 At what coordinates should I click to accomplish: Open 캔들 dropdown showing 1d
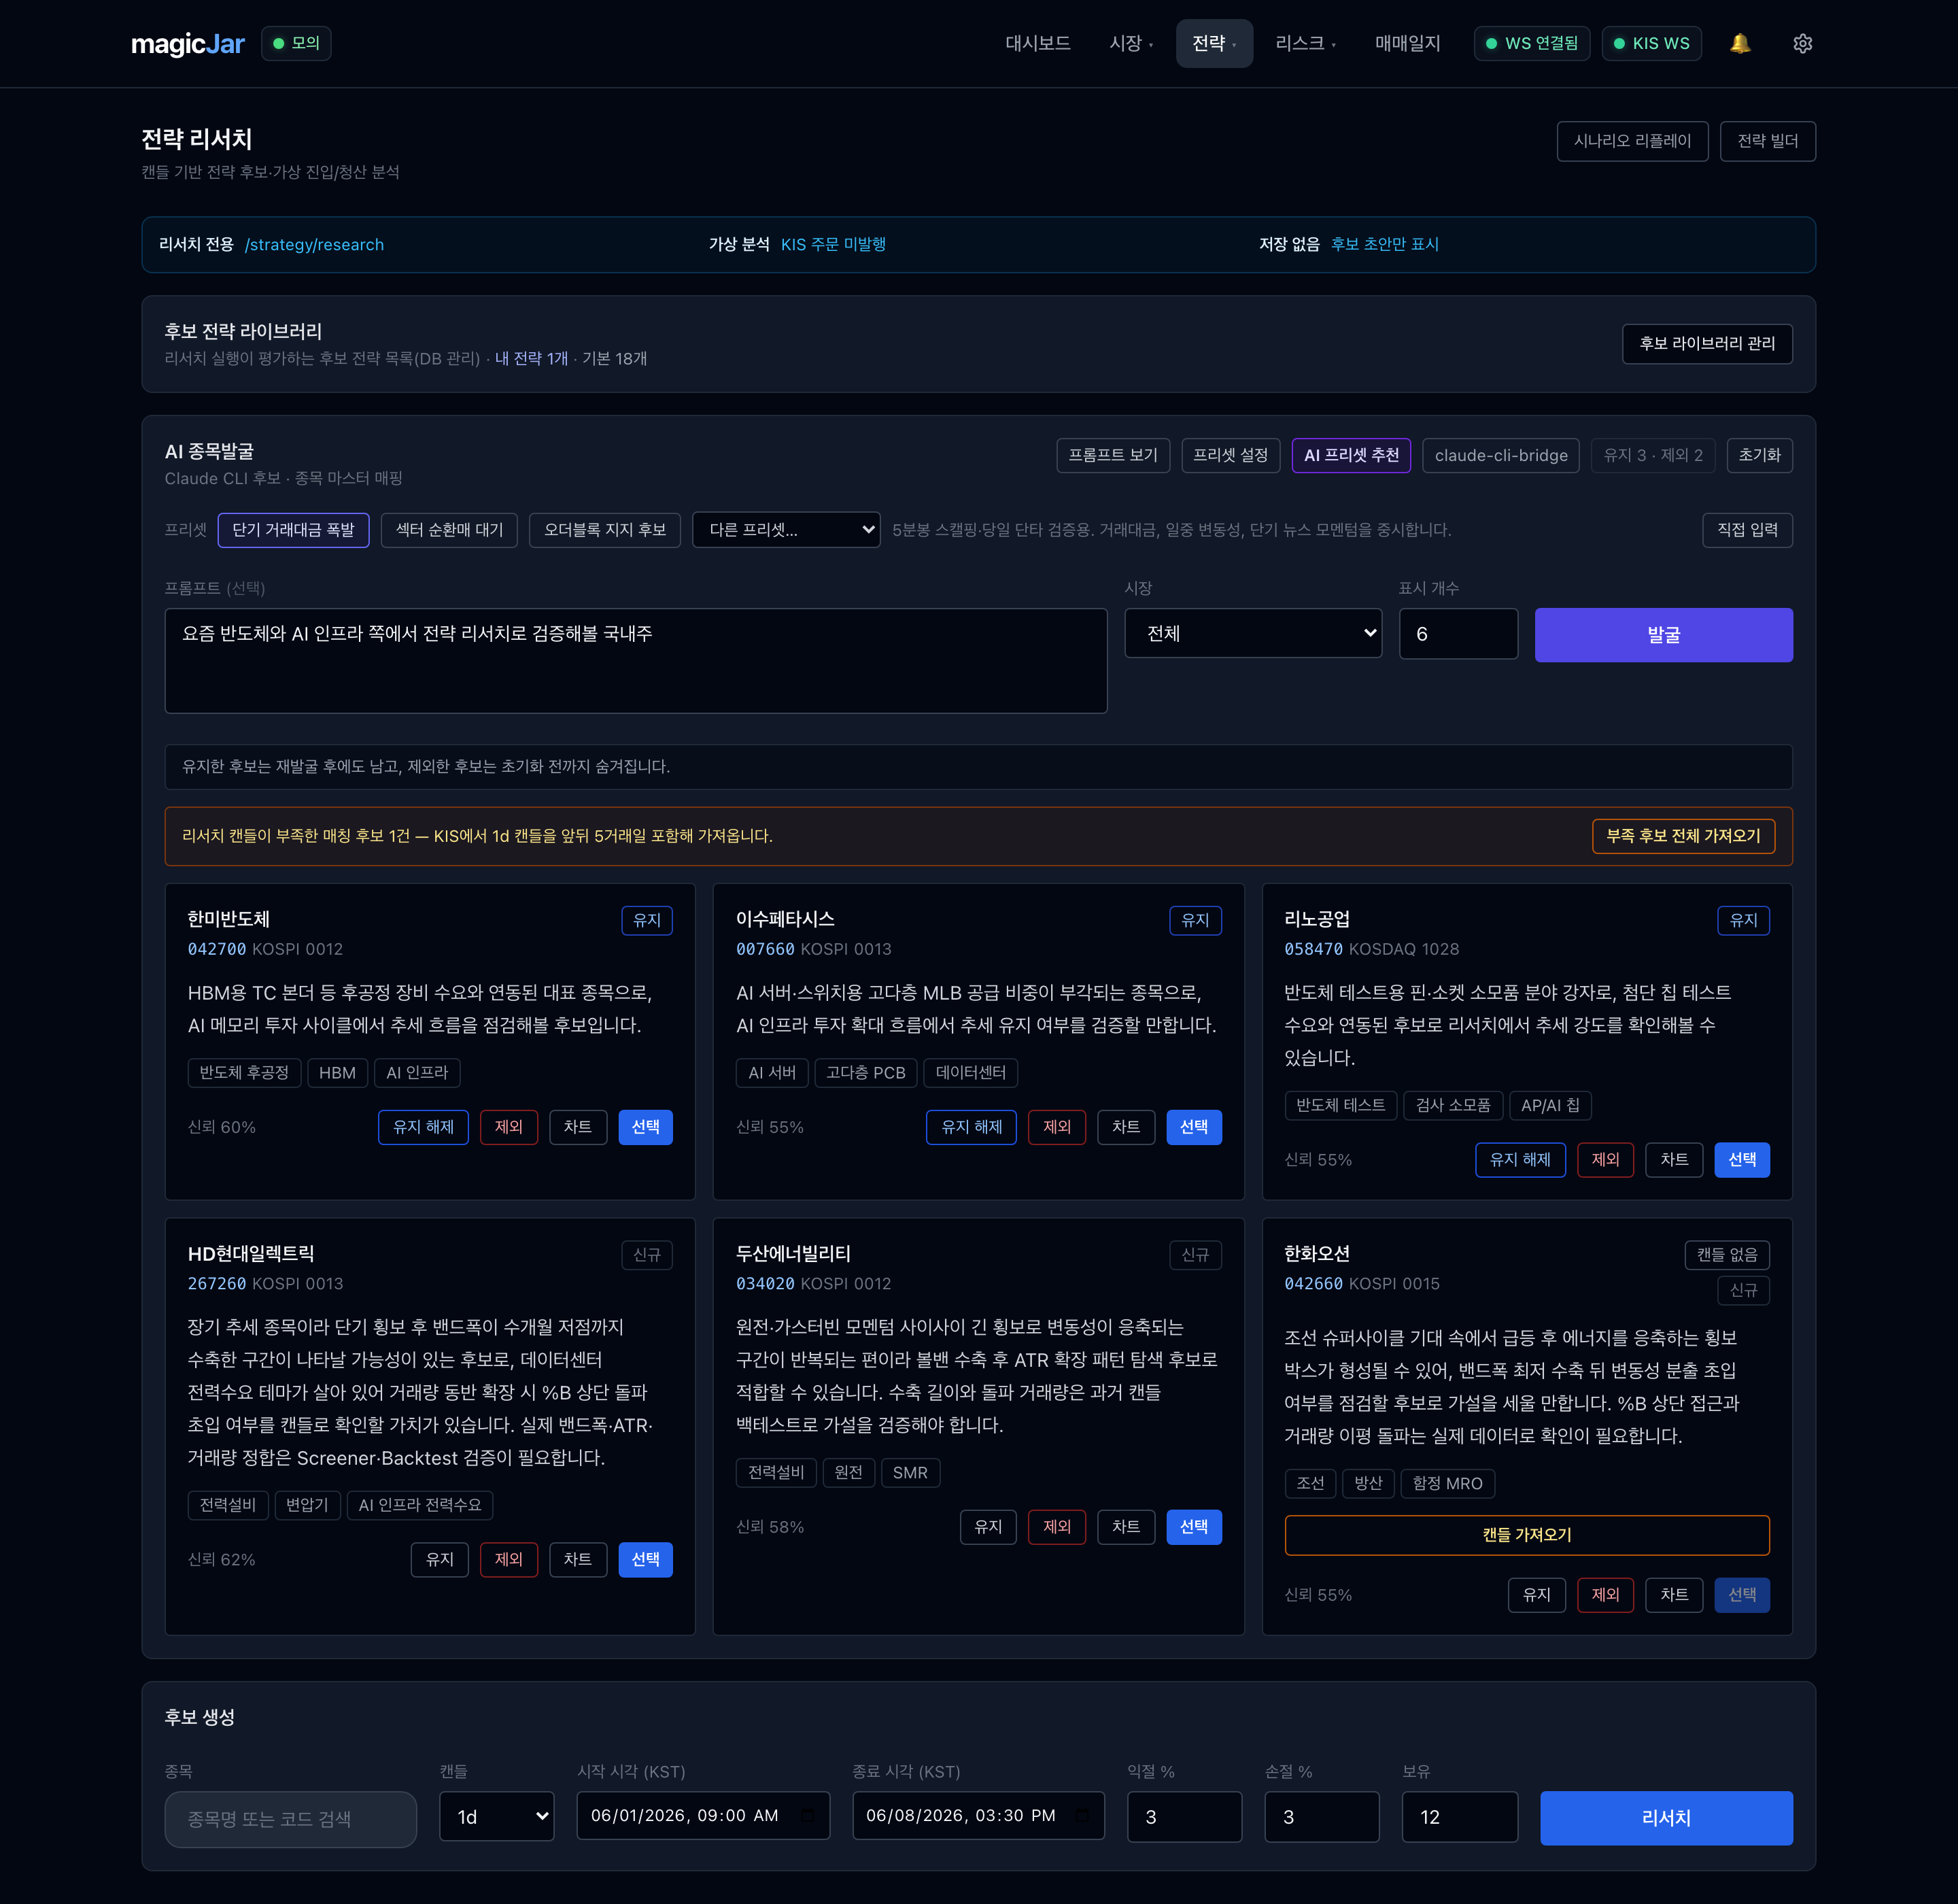497,1816
